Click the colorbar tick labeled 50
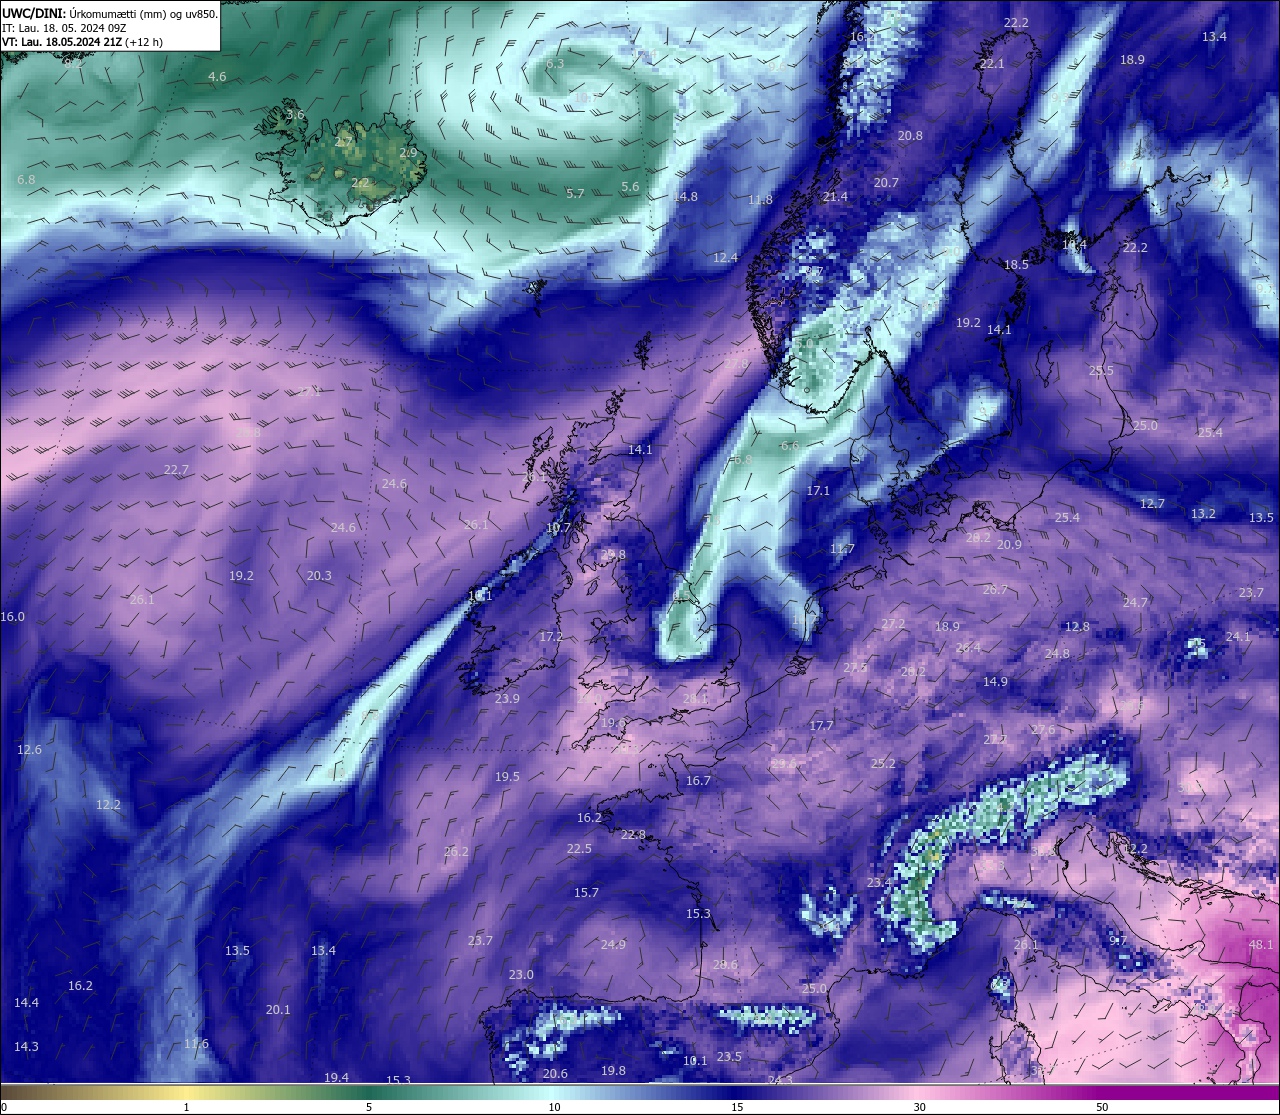Viewport: 1280px width, 1115px height. 1101,1107
